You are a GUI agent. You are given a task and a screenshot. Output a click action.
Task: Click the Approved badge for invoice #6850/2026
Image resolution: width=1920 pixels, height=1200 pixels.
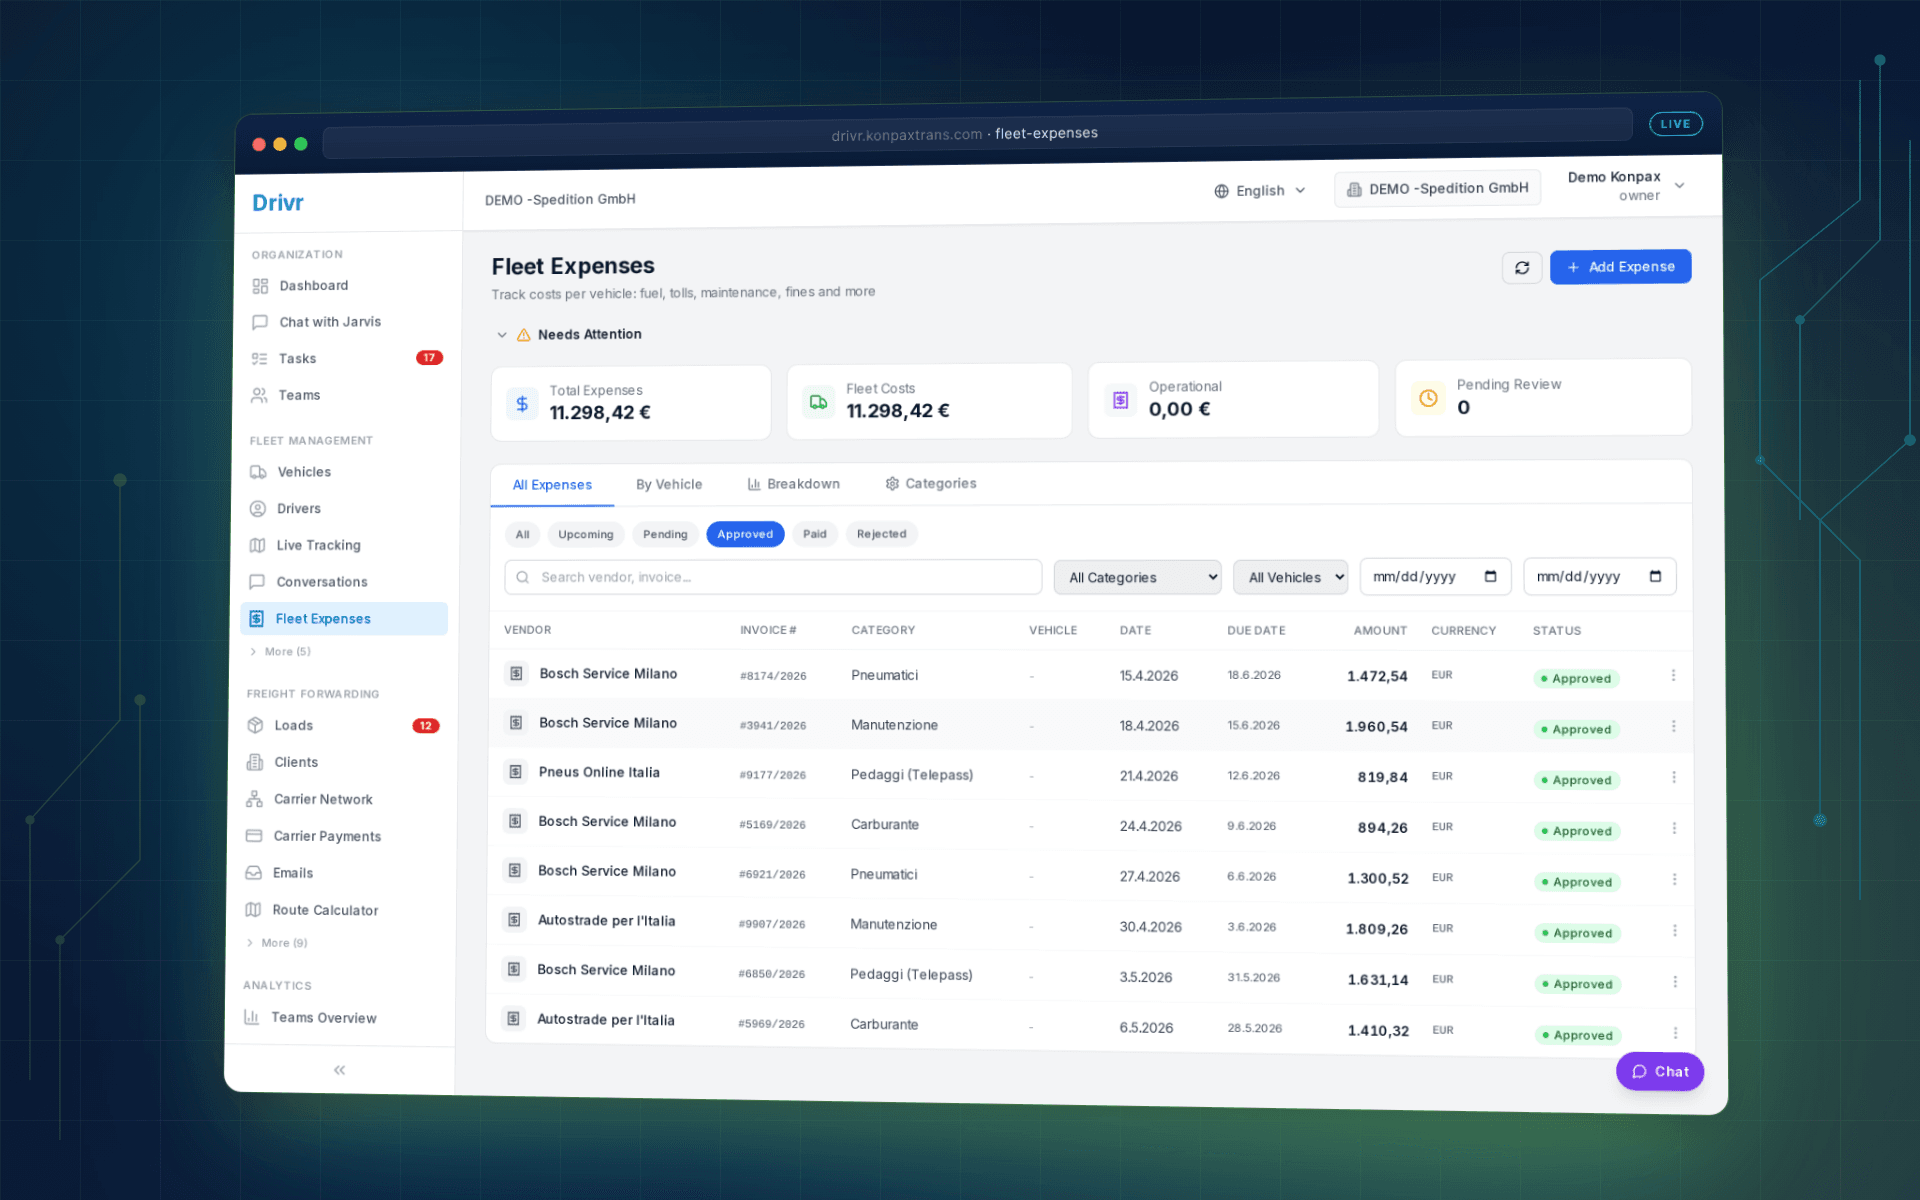pos(1577,985)
